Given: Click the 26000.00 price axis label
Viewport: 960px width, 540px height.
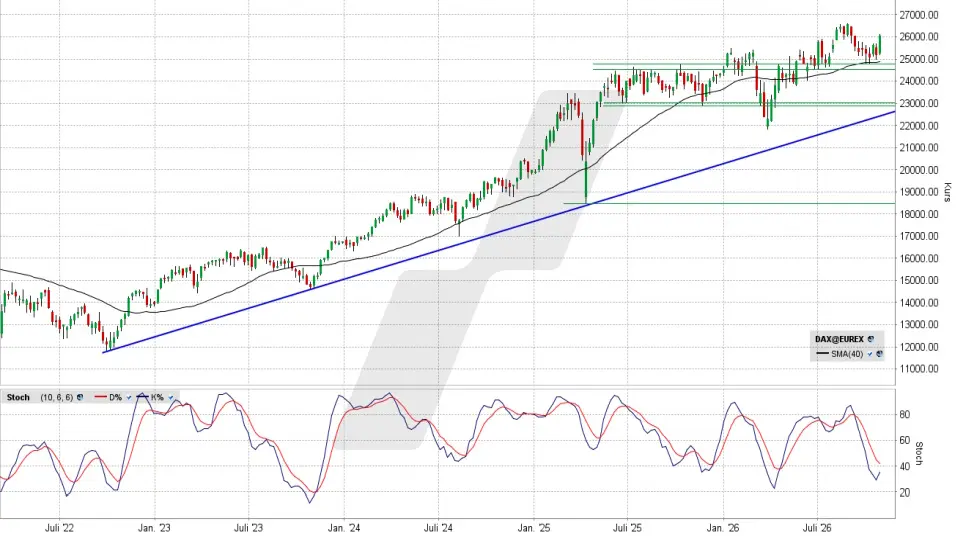Looking at the screenshot, I should (918, 37).
